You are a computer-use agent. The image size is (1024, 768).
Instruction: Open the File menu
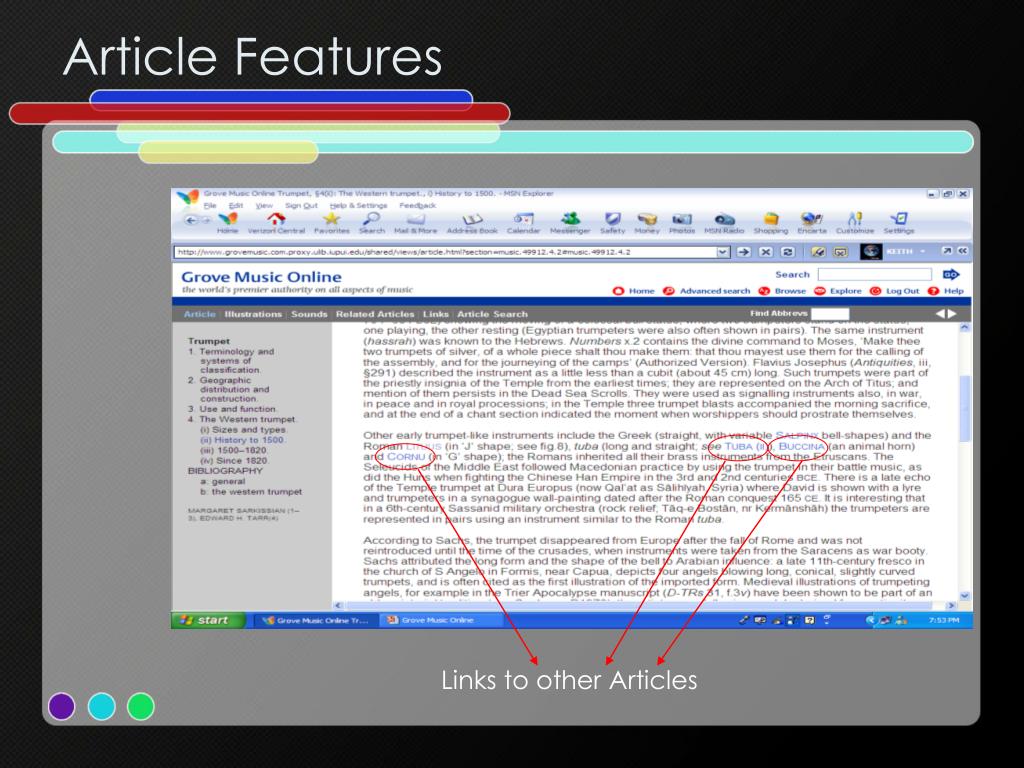pos(210,205)
